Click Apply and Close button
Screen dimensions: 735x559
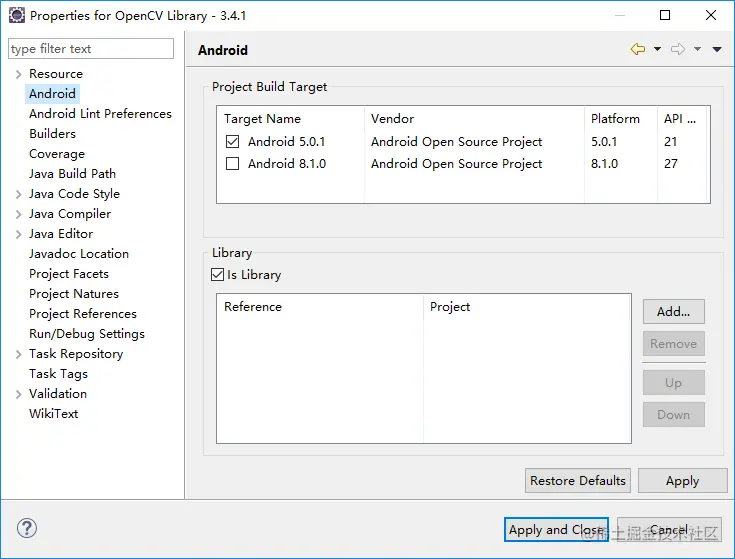coord(556,529)
